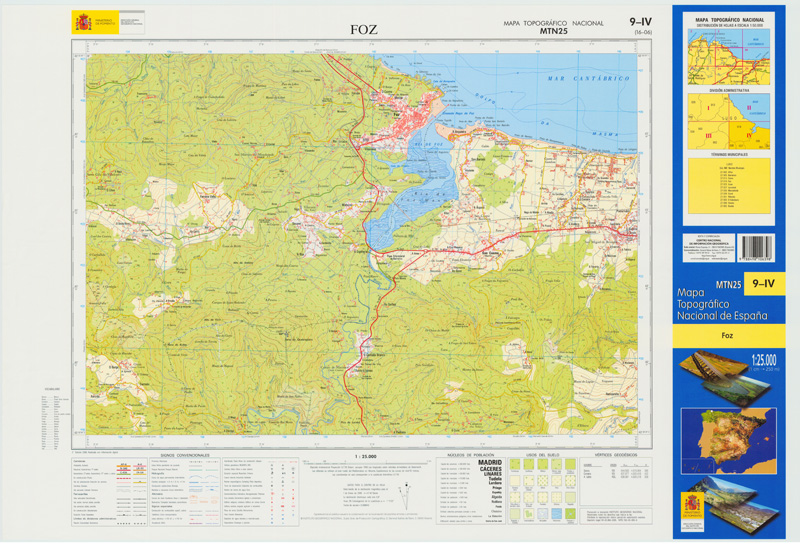
Task: Click the 'FOZ' map title
Action: point(364,30)
